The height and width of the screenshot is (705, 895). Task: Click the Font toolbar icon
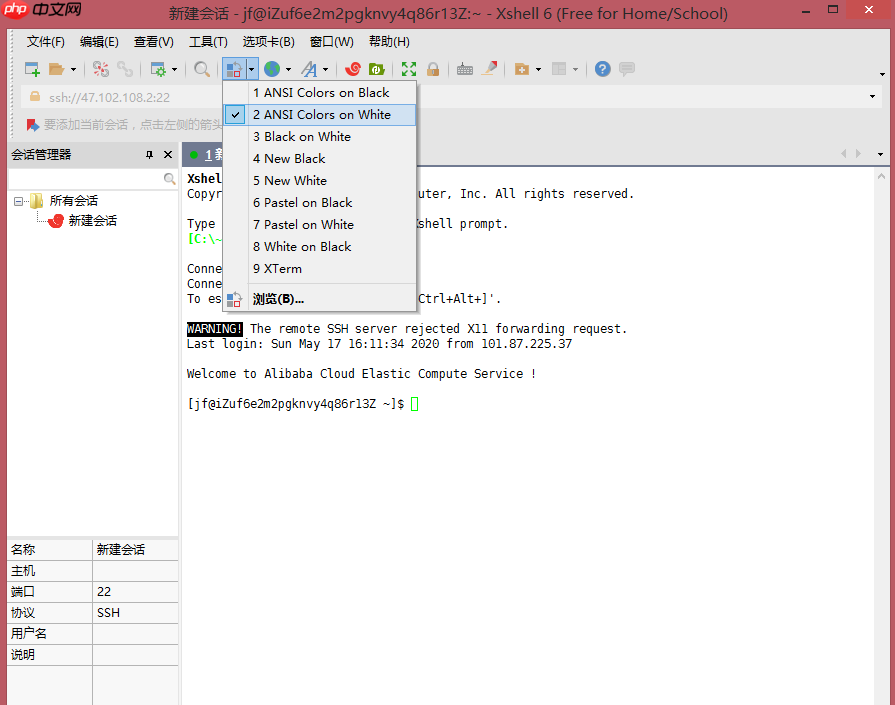[309, 69]
